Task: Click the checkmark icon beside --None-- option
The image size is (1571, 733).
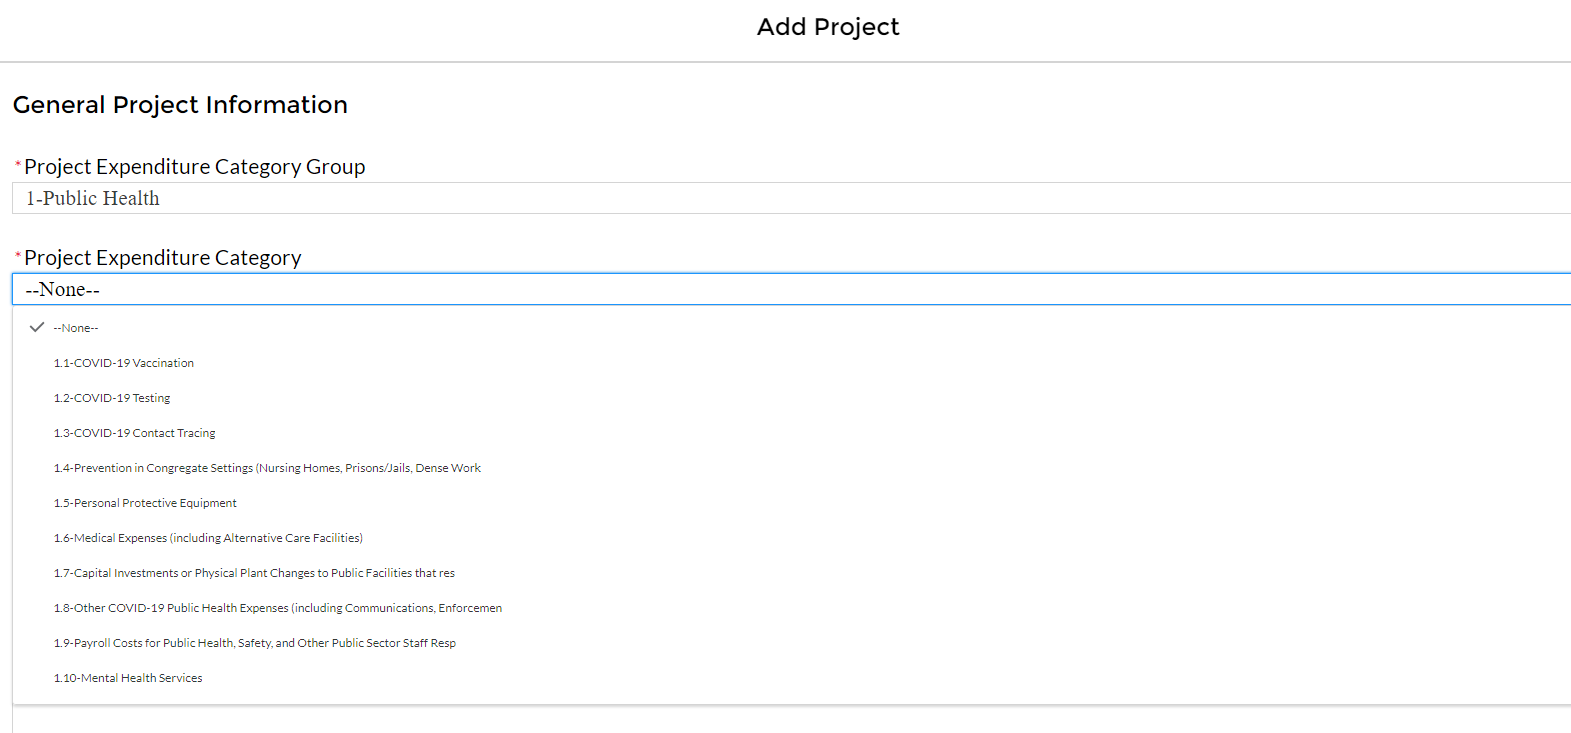Action: (x=37, y=327)
